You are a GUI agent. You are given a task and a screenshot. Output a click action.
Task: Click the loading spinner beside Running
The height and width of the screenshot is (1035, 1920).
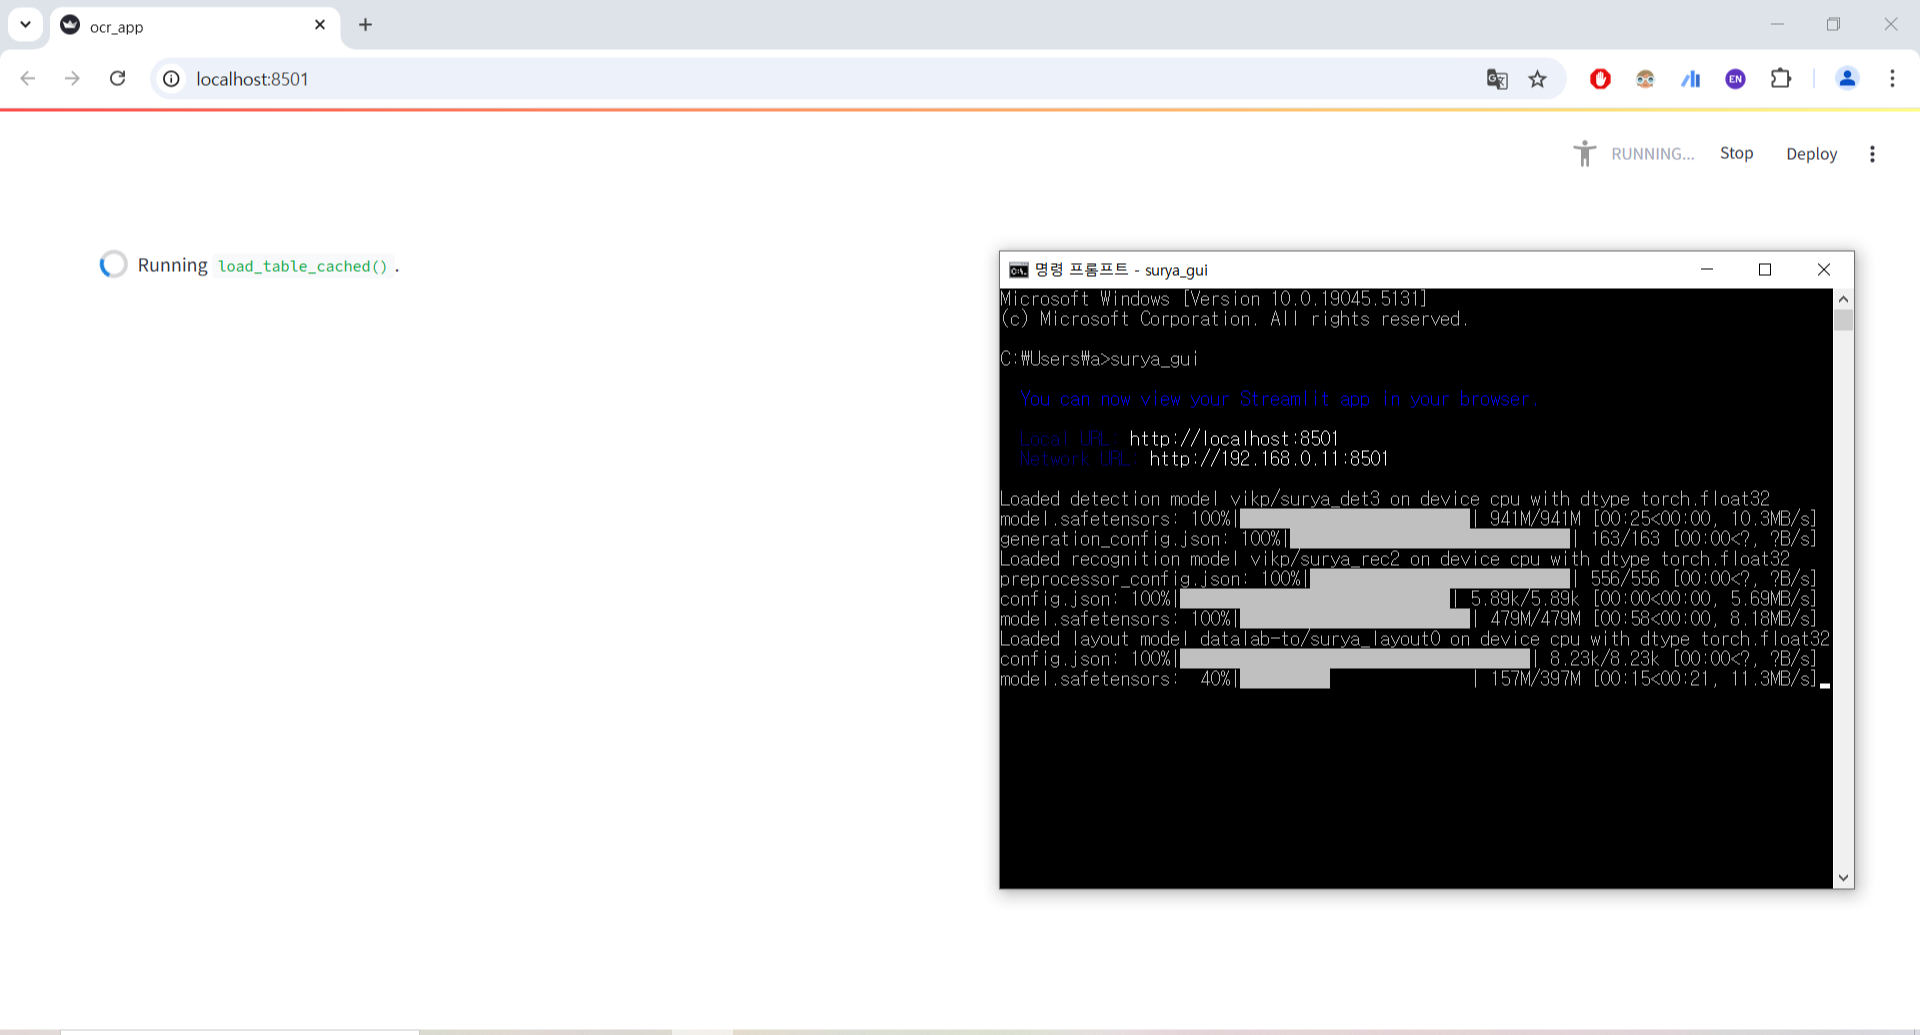point(113,264)
